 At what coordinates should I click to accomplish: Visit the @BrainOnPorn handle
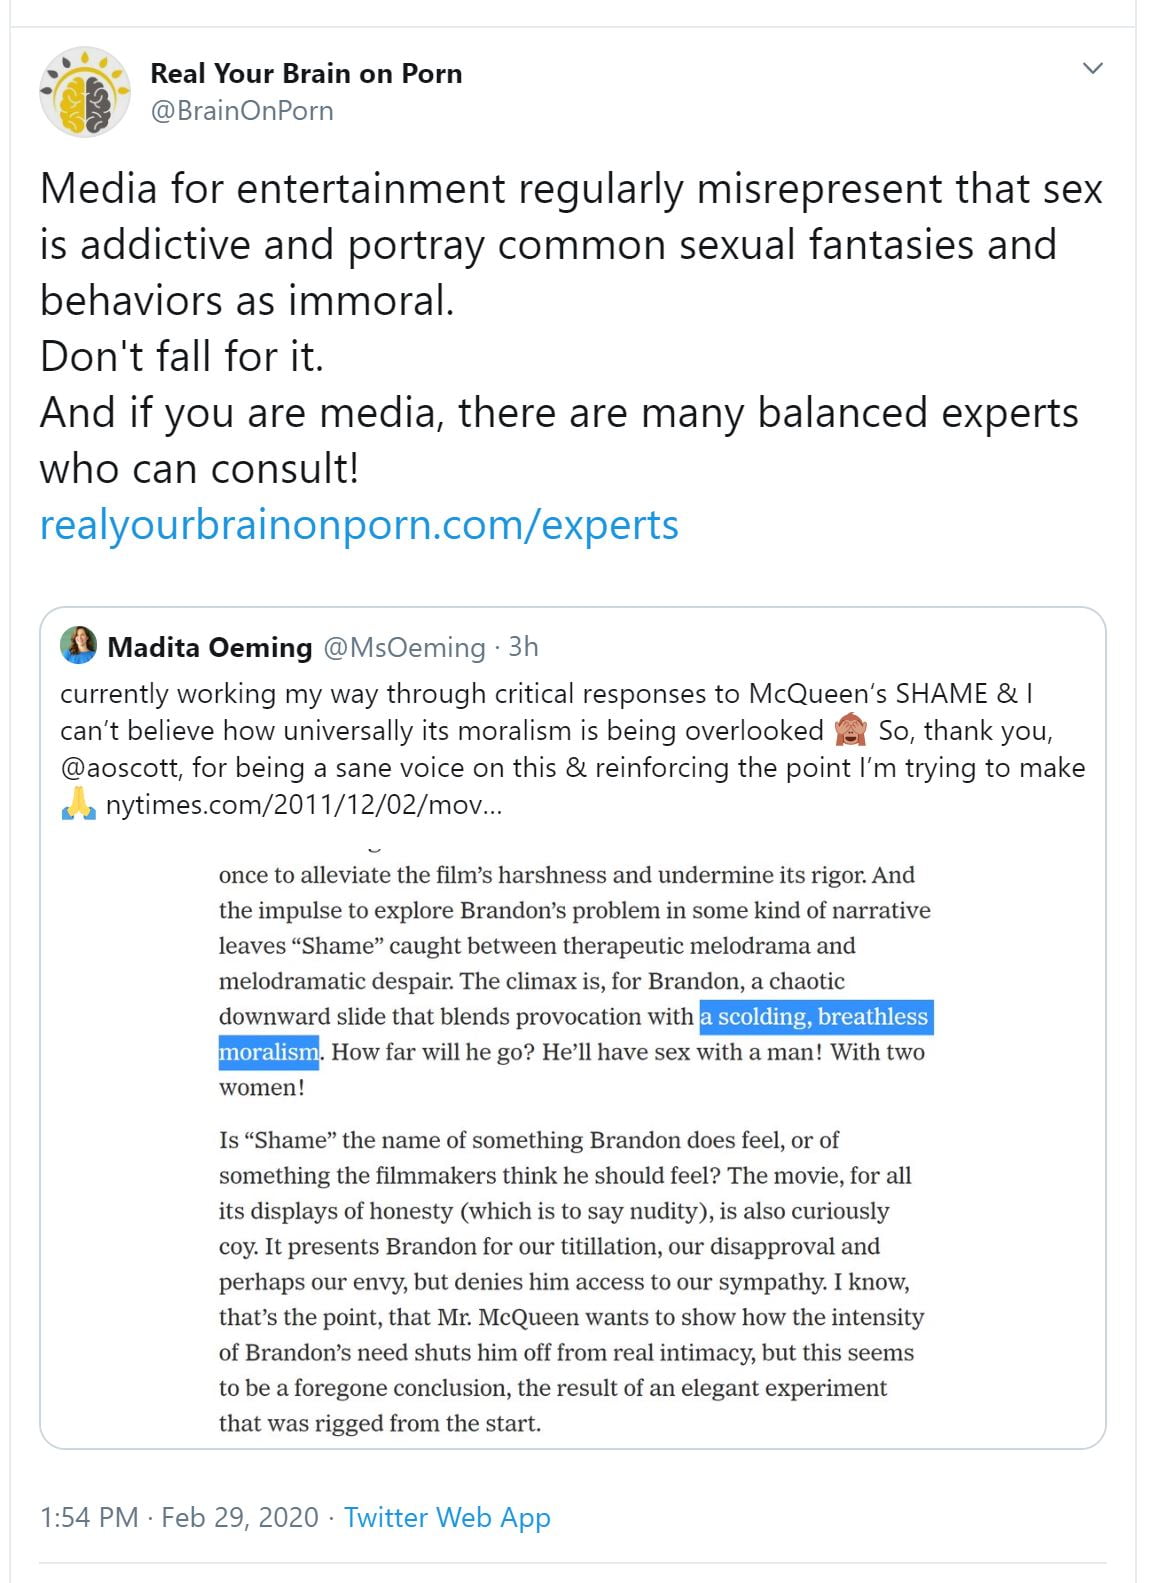pos(241,110)
